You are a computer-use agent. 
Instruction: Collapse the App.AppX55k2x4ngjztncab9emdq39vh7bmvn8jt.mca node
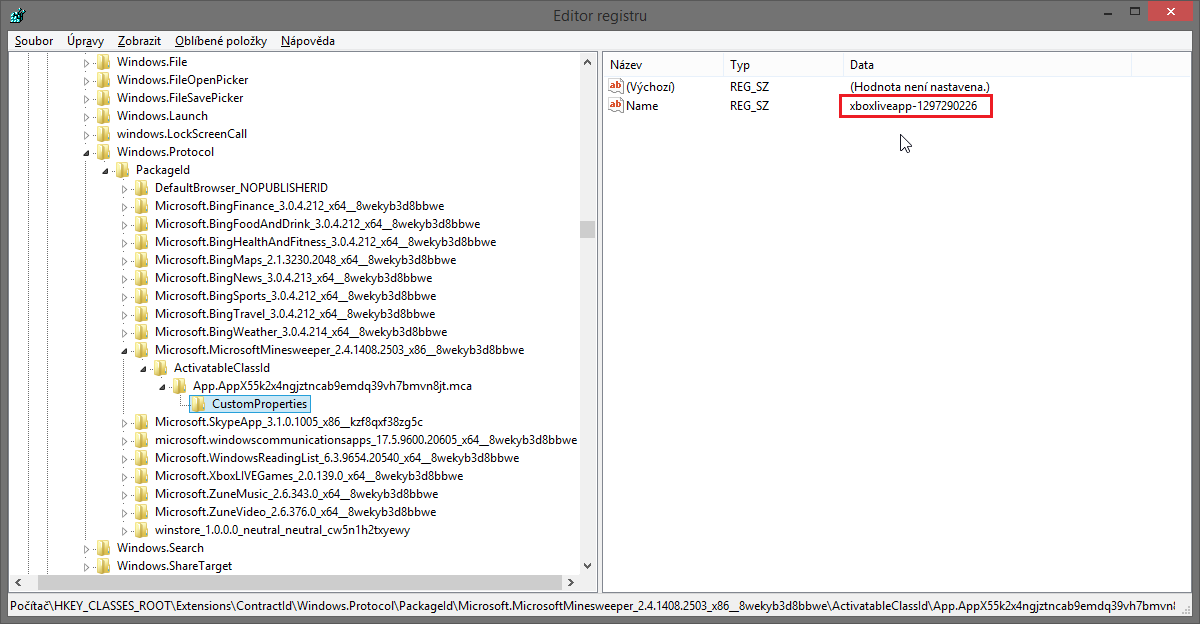(163, 387)
